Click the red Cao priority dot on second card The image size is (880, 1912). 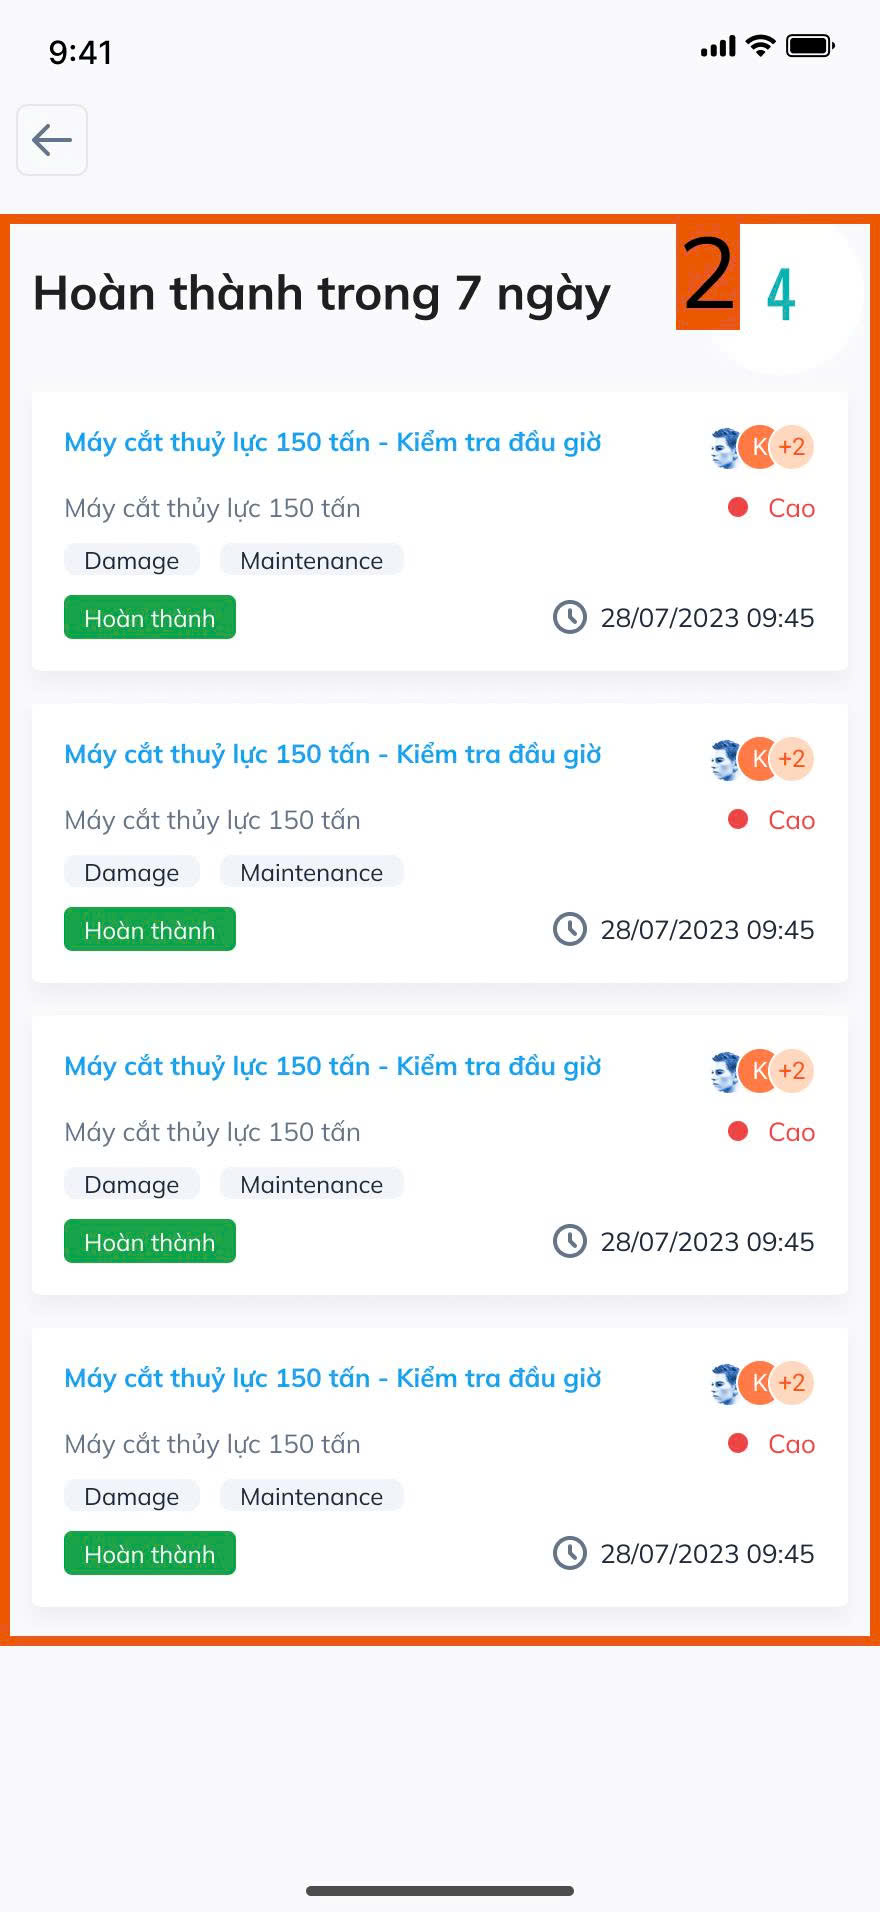click(x=738, y=819)
